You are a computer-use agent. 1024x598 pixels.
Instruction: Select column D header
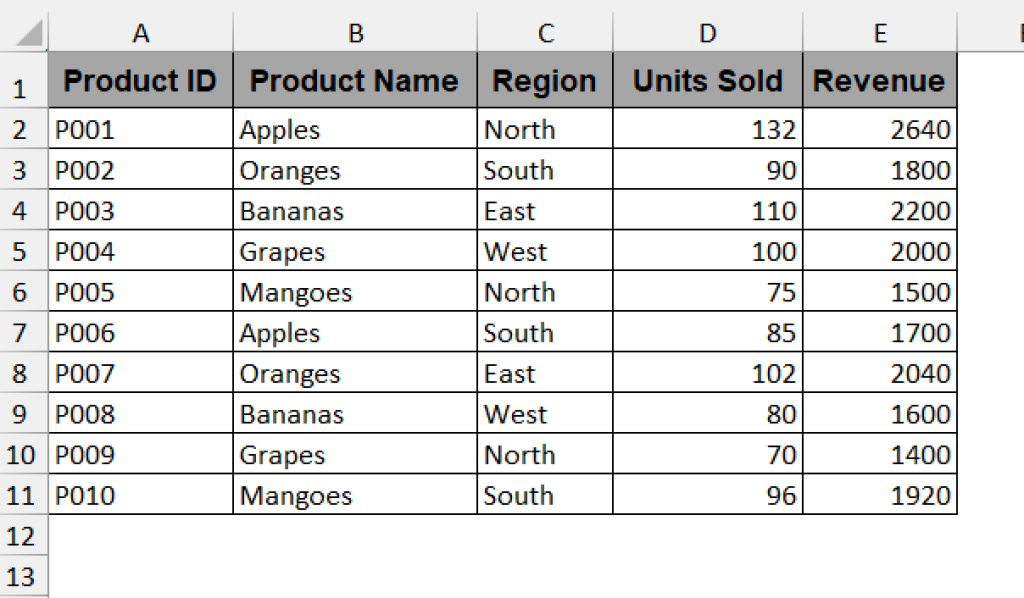(x=707, y=32)
